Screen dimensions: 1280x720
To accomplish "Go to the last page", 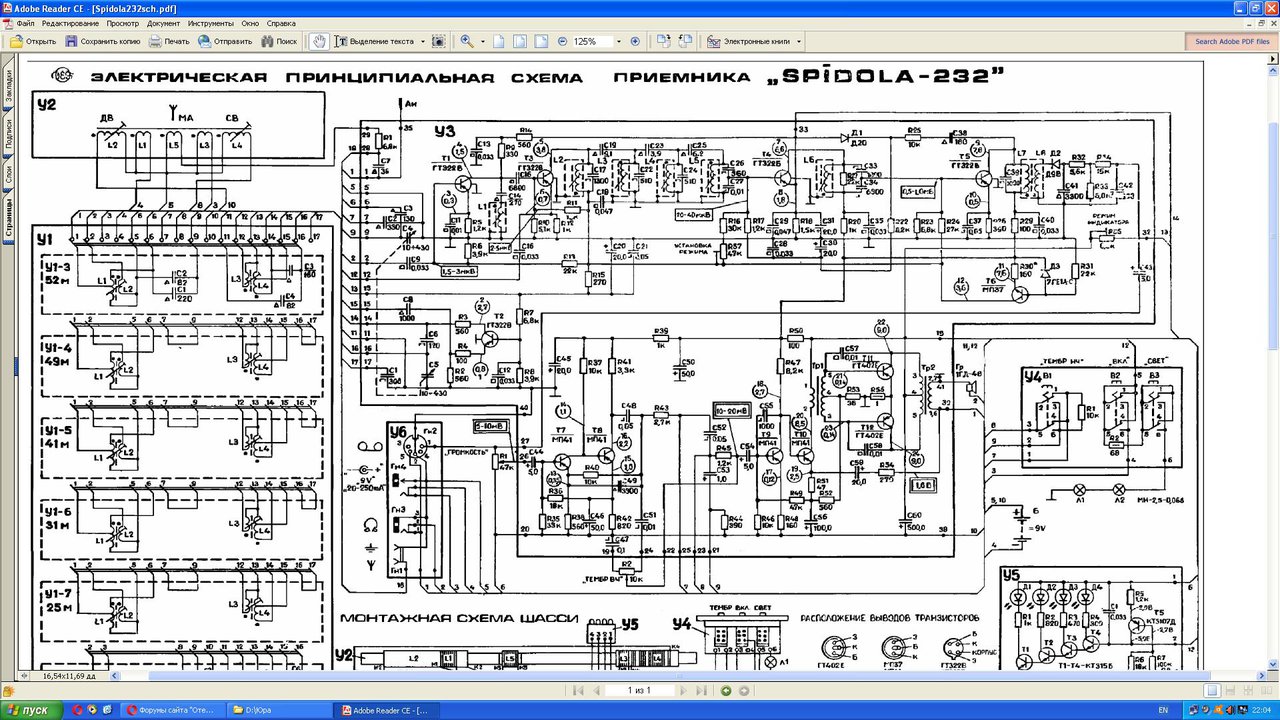I will coord(702,690).
